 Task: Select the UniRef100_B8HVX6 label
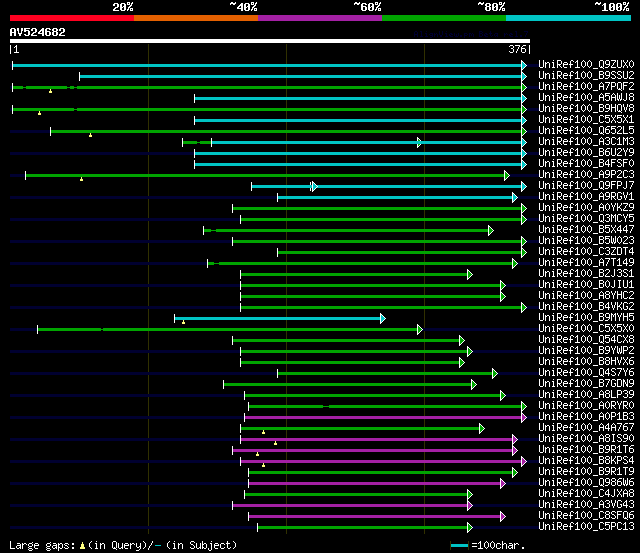pyautogui.click(x=586, y=362)
